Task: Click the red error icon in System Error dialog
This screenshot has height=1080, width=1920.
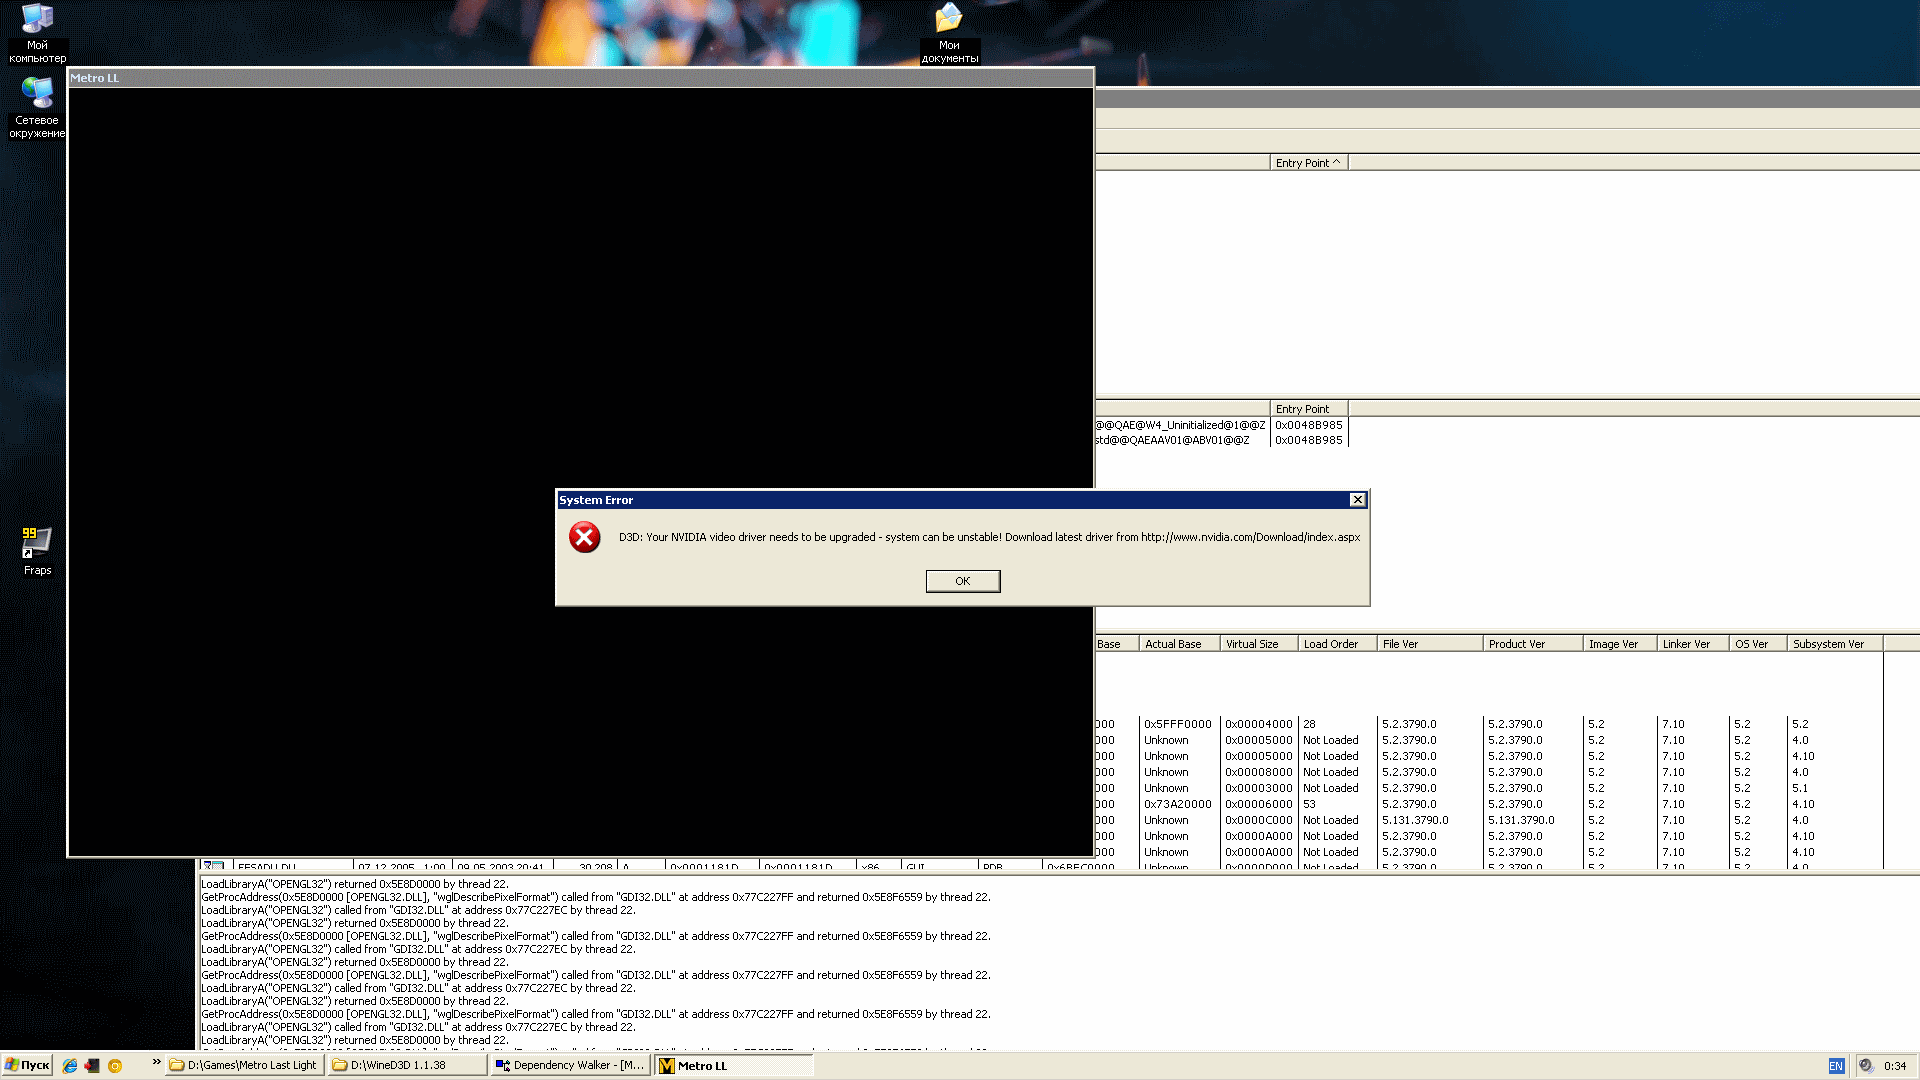Action: coord(585,537)
